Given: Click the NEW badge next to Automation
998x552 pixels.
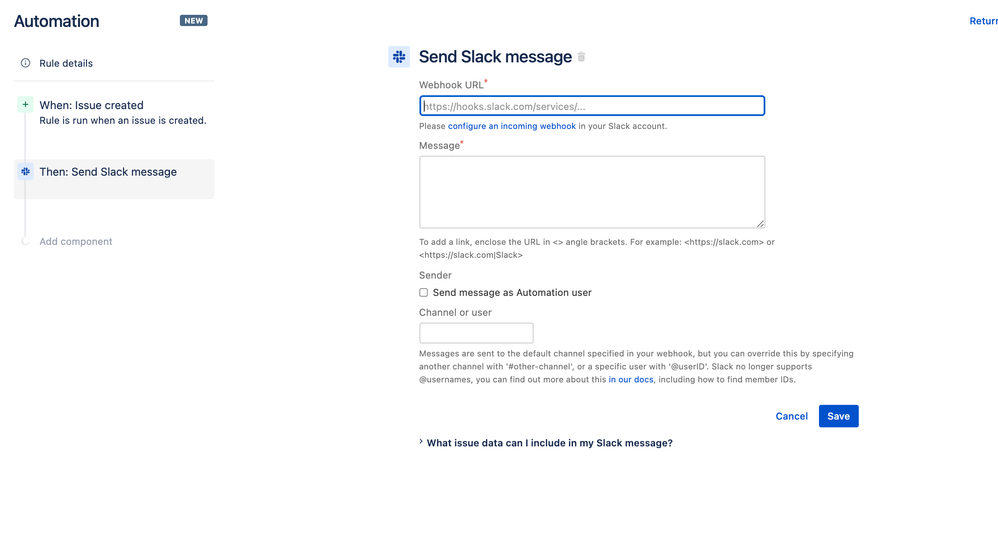Looking at the screenshot, I should (193, 20).
